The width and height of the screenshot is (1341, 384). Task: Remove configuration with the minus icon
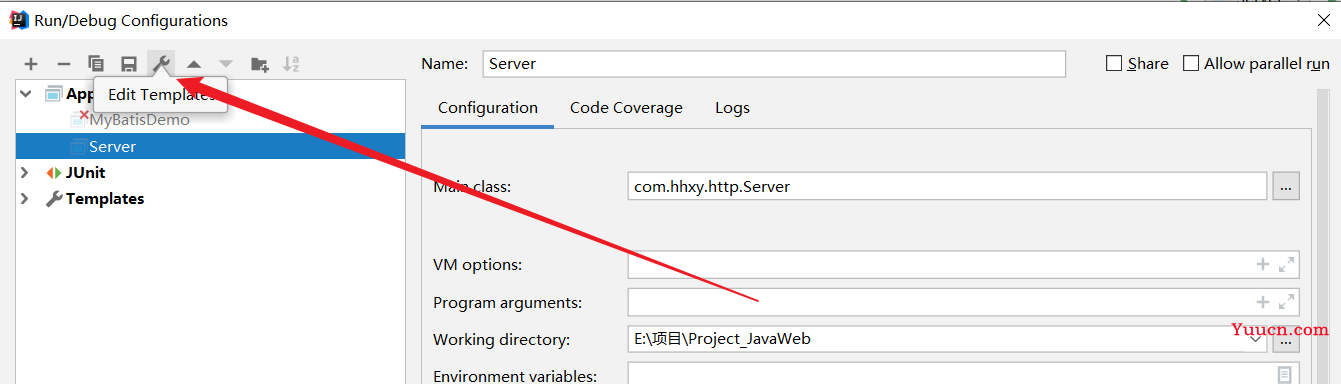click(63, 64)
